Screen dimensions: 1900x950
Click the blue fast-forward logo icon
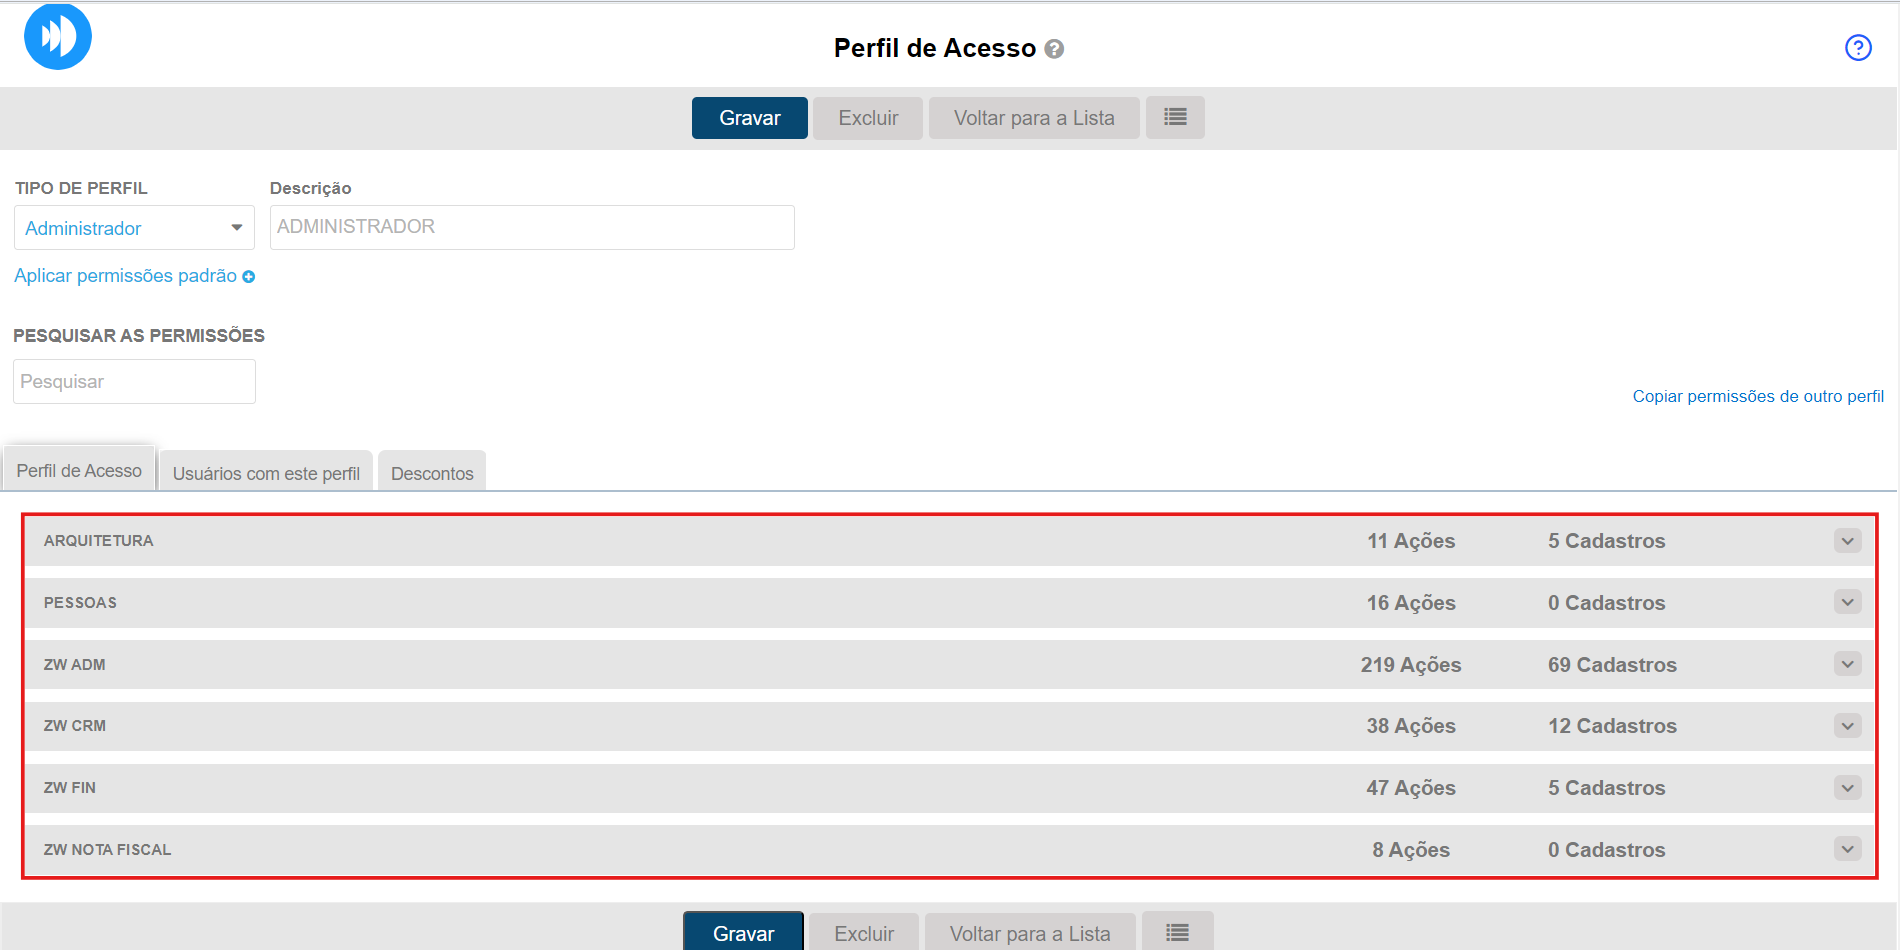click(x=58, y=37)
